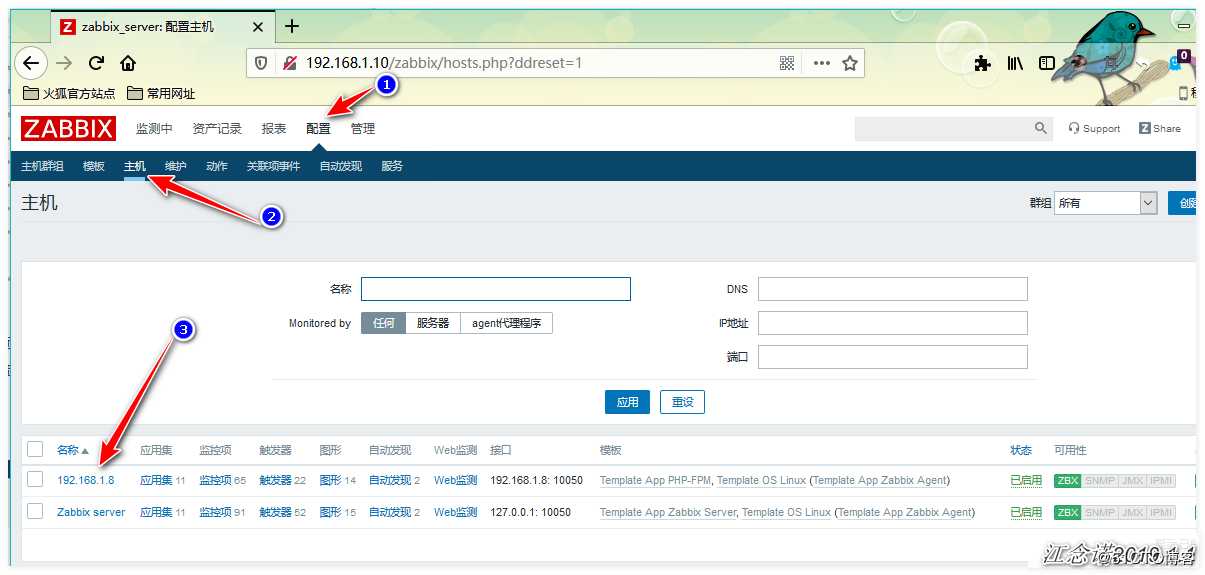Sort hosts by the 名称 column header

72,451
